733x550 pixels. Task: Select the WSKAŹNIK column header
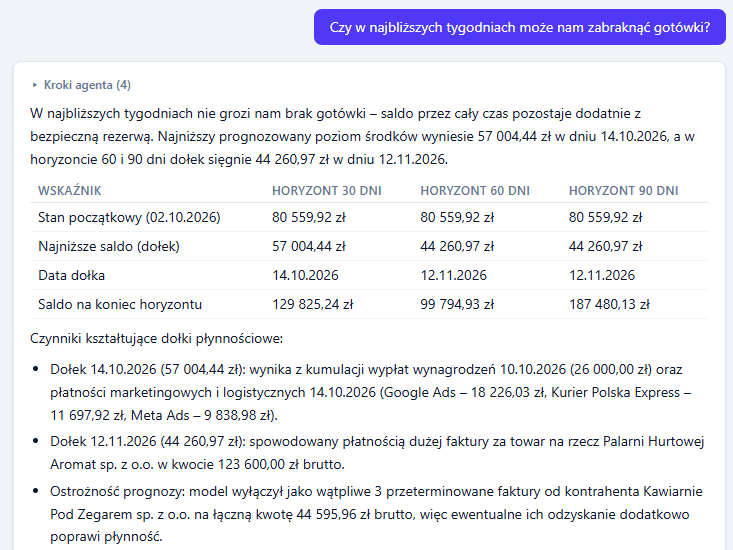point(70,191)
